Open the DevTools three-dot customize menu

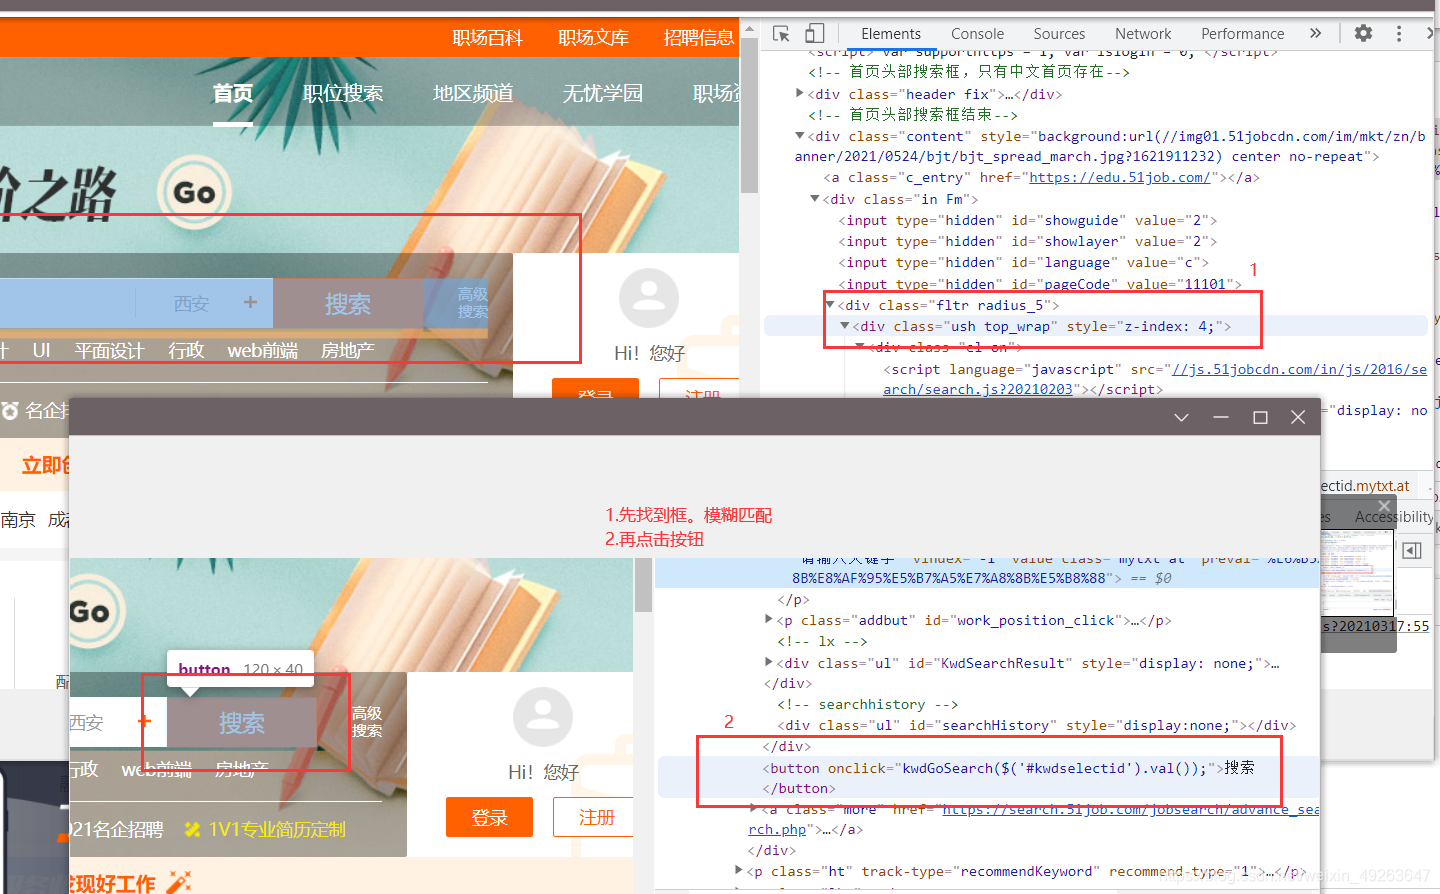[x=1399, y=33]
